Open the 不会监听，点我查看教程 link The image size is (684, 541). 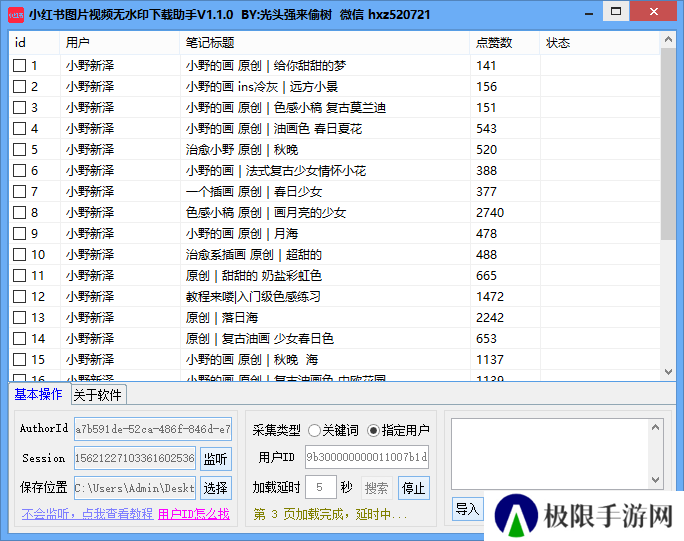[87, 514]
